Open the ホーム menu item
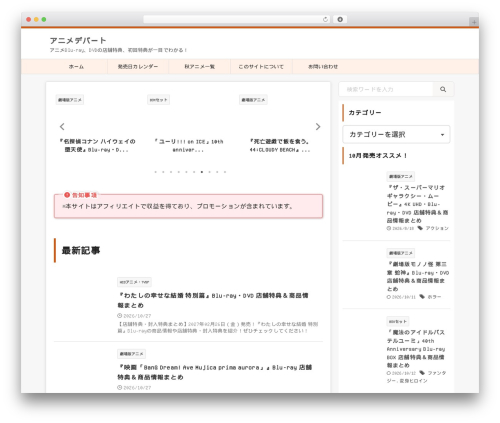Image resolution: width=500 pixels, height=423 pixels. point(76,67)
